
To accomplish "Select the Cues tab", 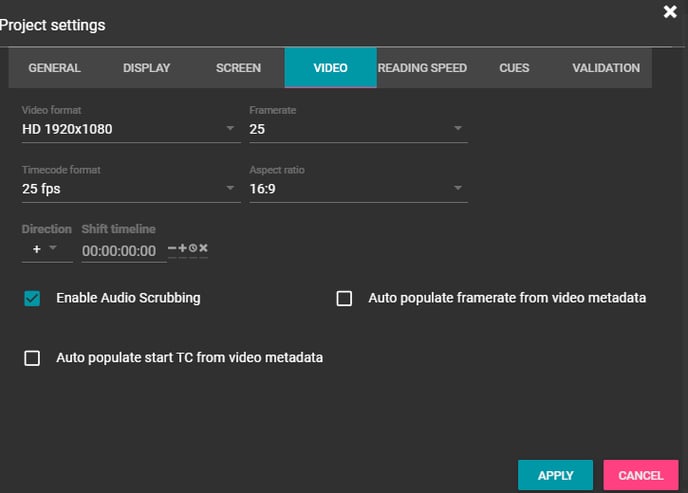I will pyautogui.click(x=514, y=68).
